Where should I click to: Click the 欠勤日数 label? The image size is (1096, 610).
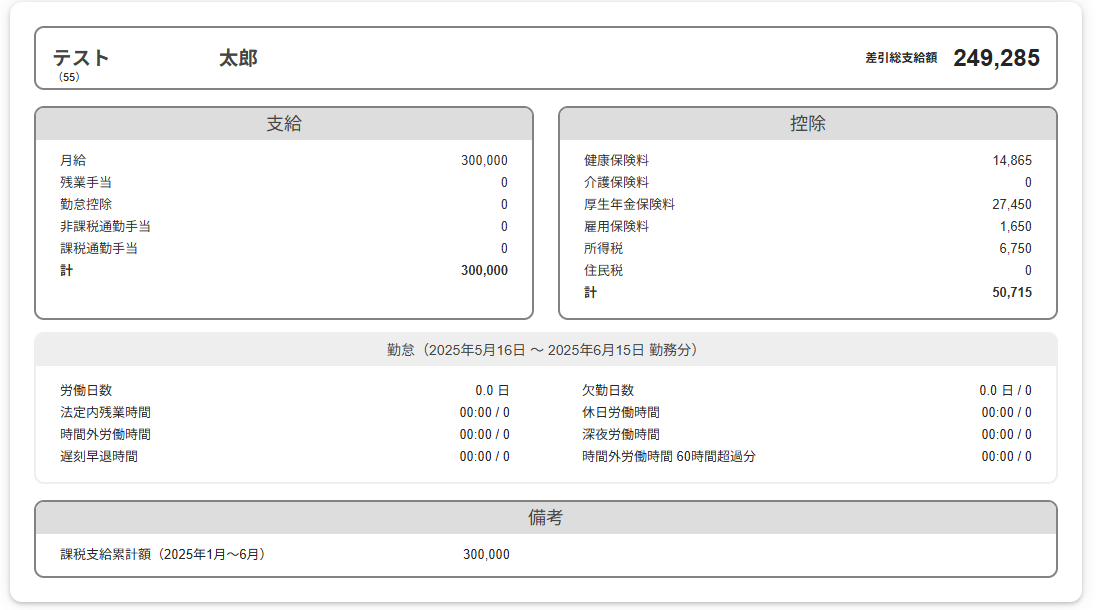(608, 391)
